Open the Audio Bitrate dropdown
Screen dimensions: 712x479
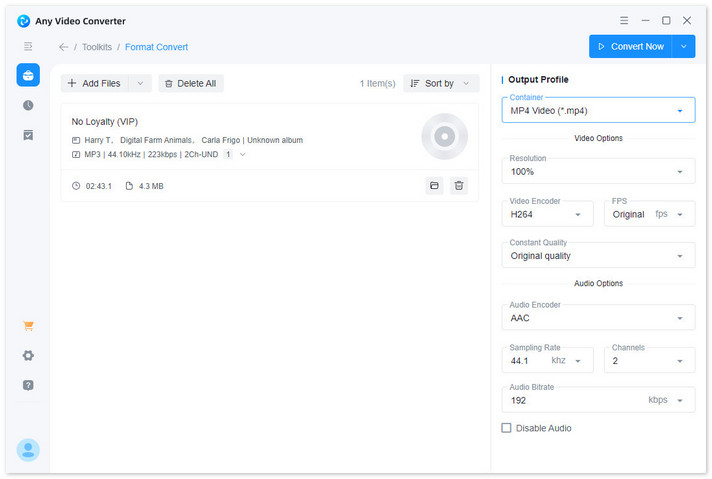click(x=598, y=400)
